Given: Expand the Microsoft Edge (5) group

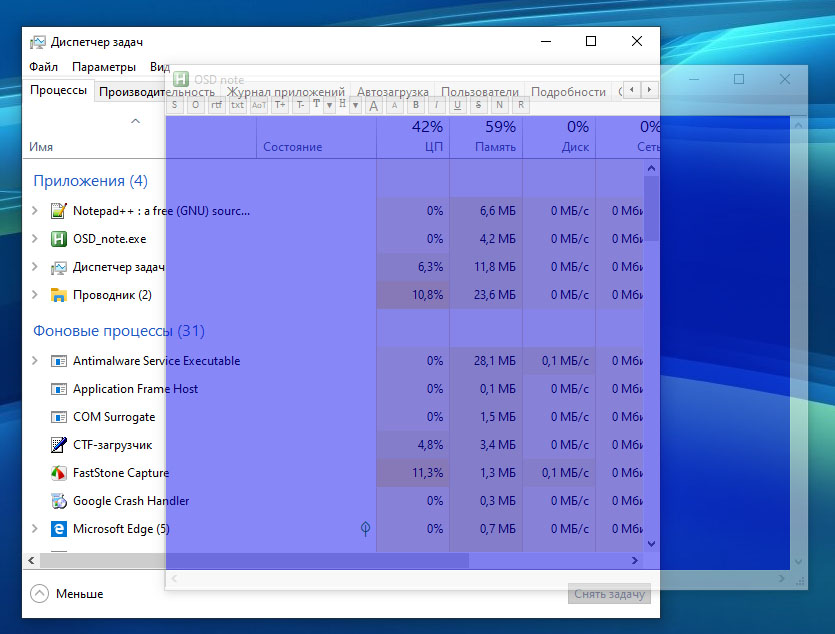Looking at the screenshot, I should pos(35,529).
